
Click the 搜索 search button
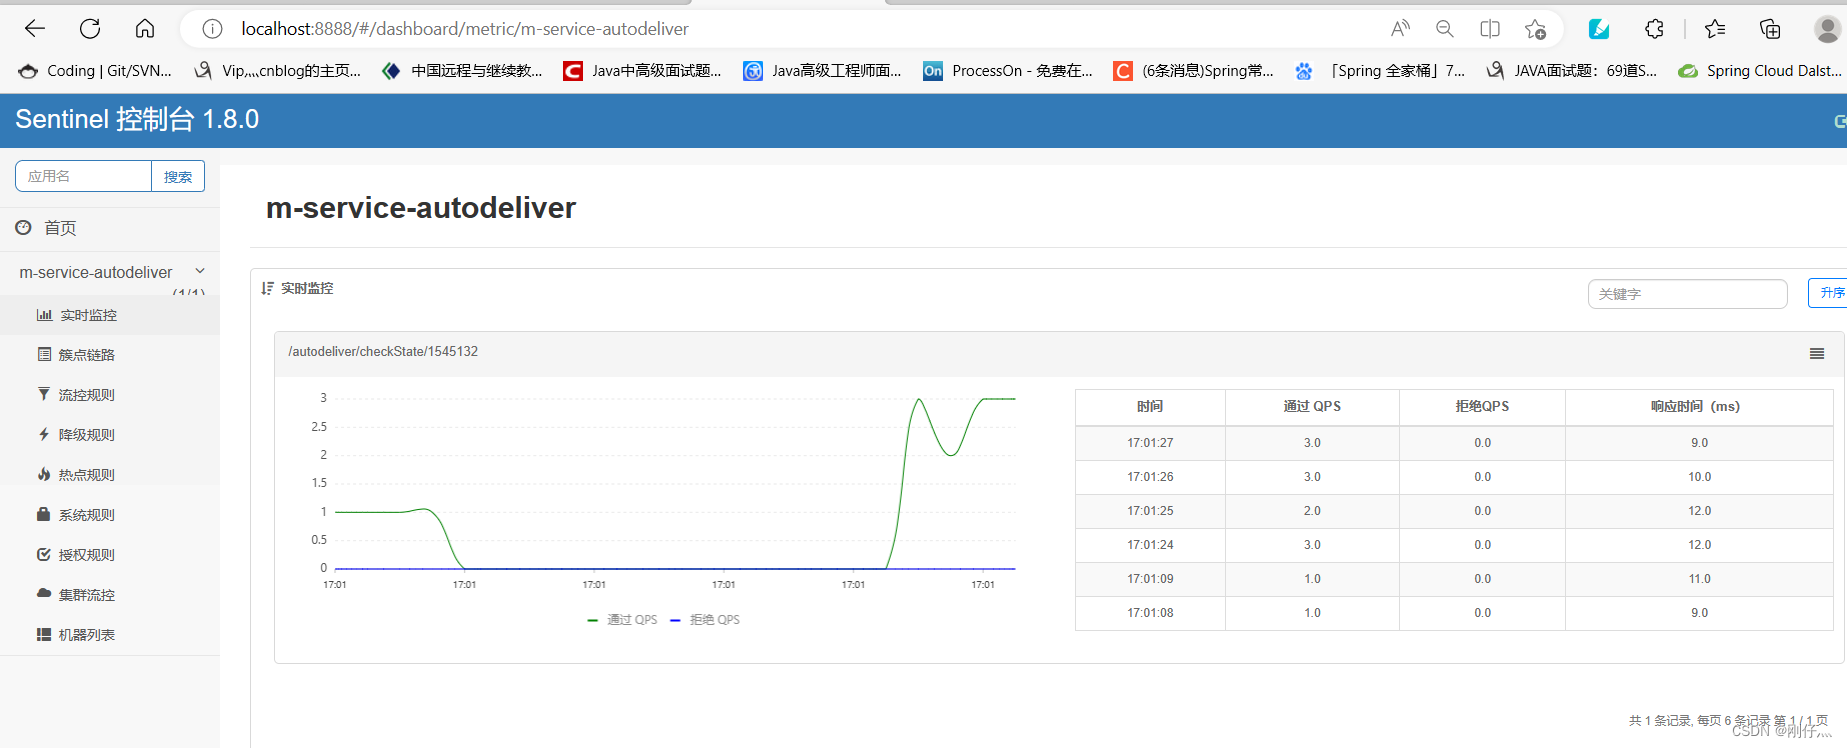tap(178, 176)
